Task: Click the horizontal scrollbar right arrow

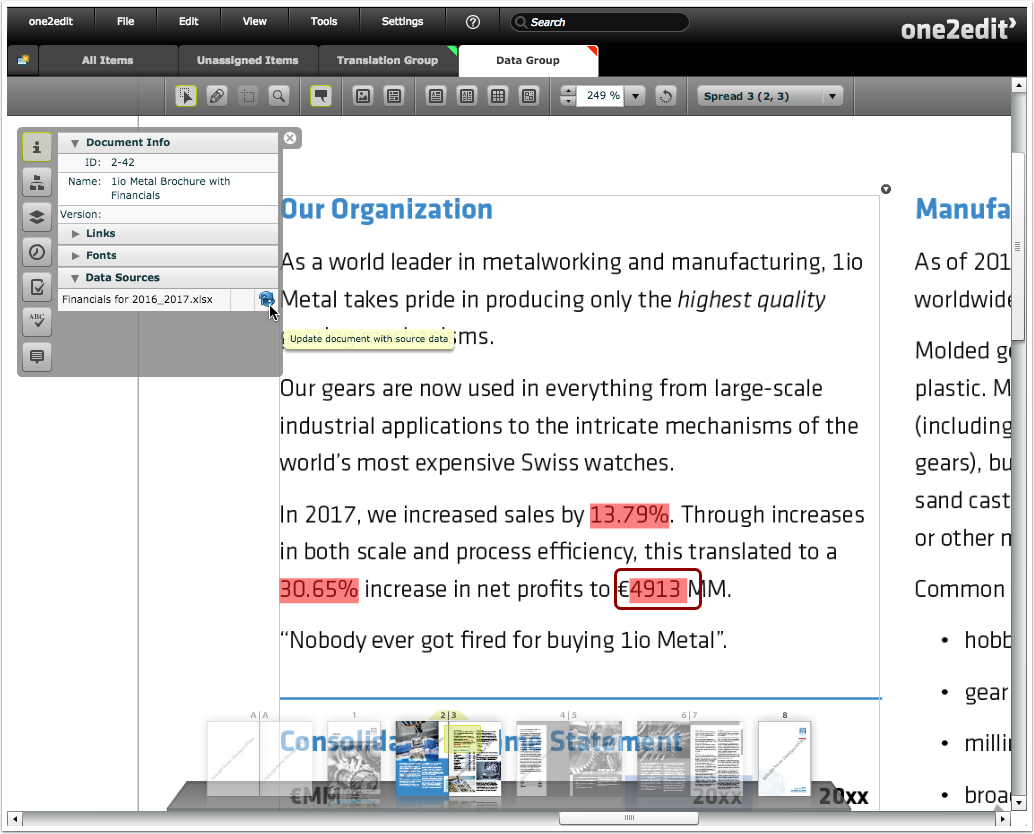Action: click(1002, 819)
